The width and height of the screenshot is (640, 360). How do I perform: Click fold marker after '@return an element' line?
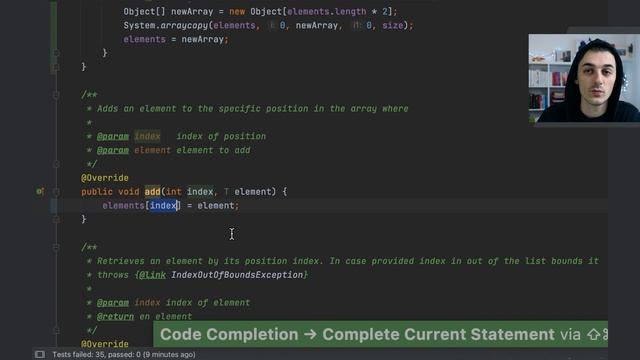(56, 330)
